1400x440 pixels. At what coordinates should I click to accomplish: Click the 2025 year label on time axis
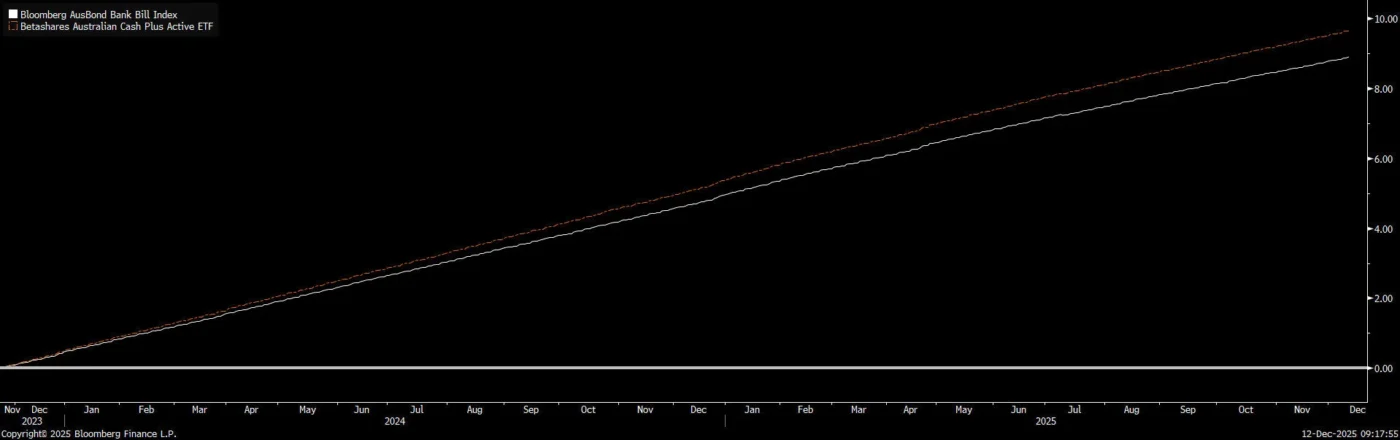[1046, 421]
